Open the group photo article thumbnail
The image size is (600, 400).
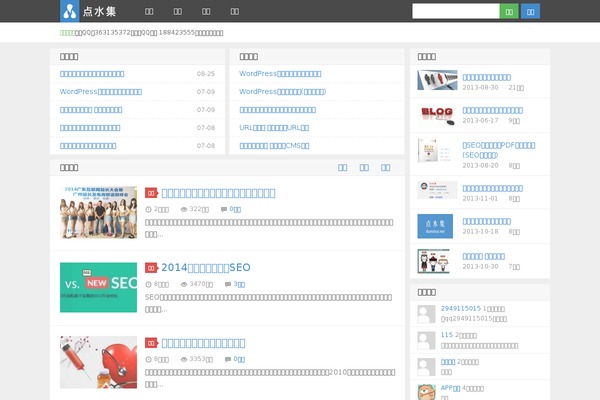click(98, 211)
